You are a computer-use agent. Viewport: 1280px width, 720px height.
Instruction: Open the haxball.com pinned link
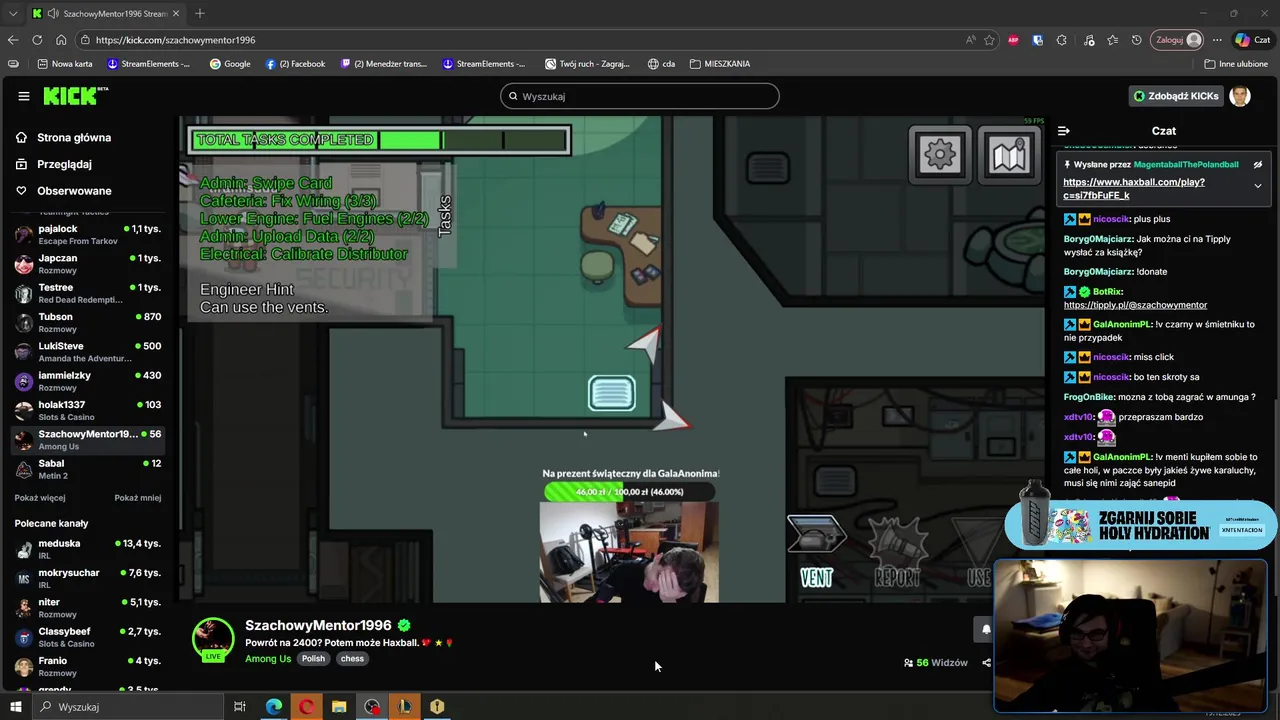tap(1134, 189)
